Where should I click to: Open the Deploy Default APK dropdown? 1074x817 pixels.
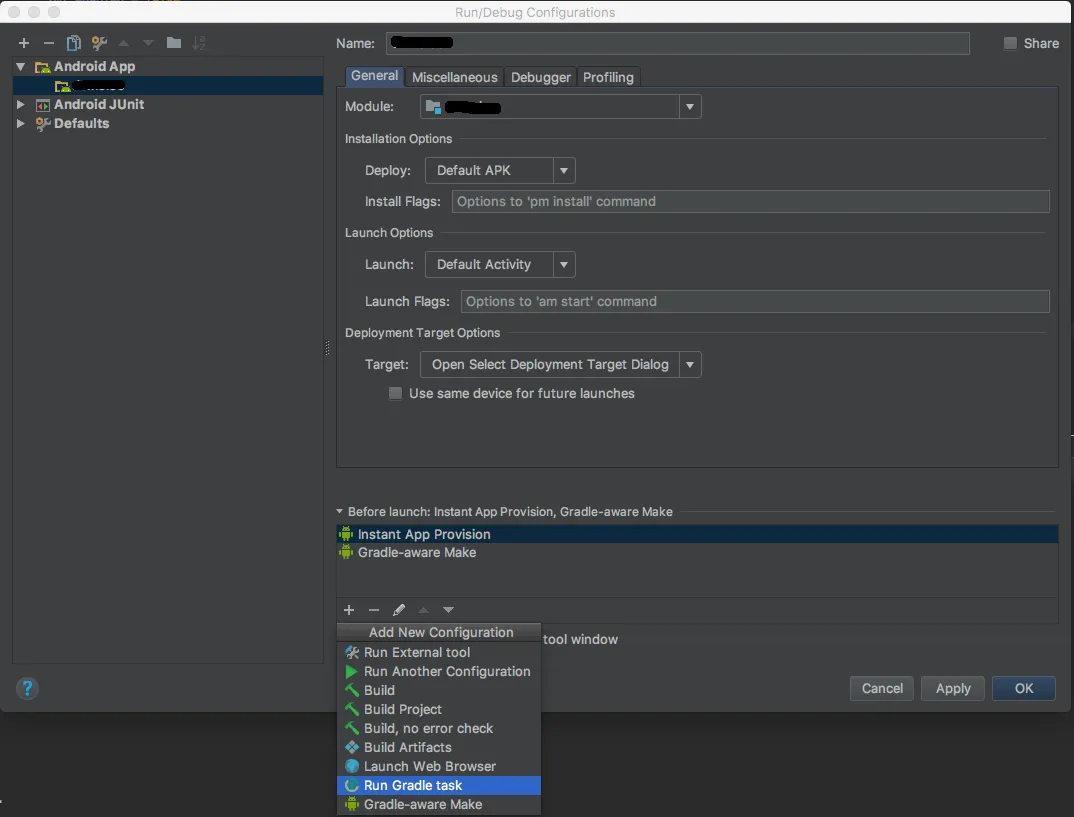pyautogui.click(x=564, y=171)
